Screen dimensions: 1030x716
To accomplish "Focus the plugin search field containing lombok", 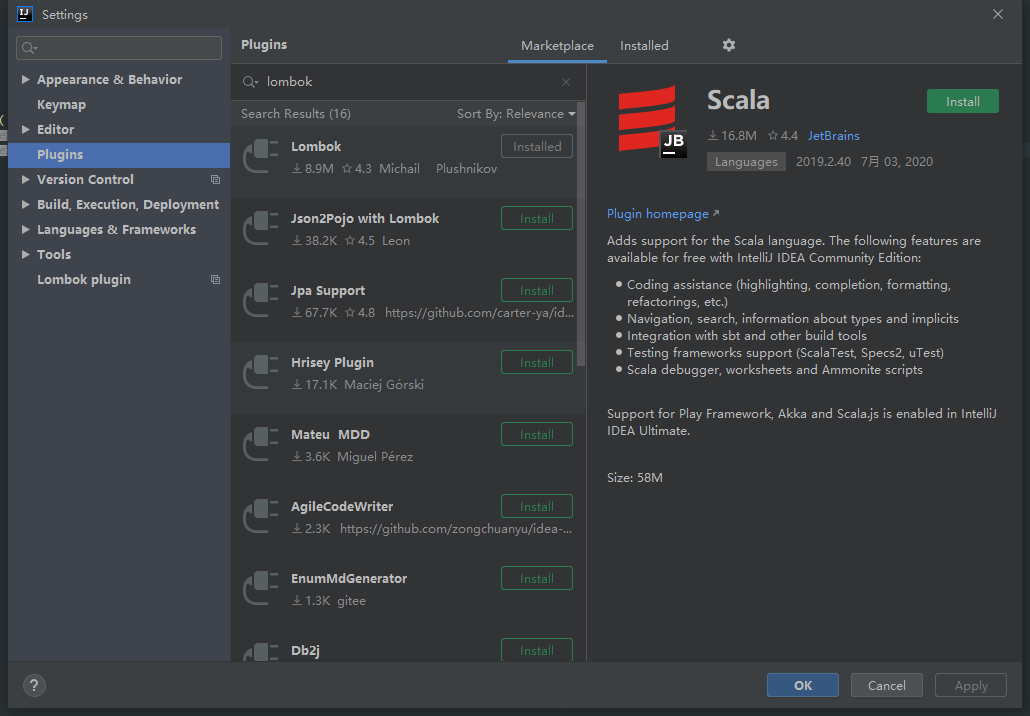I will tap(407, 82).
